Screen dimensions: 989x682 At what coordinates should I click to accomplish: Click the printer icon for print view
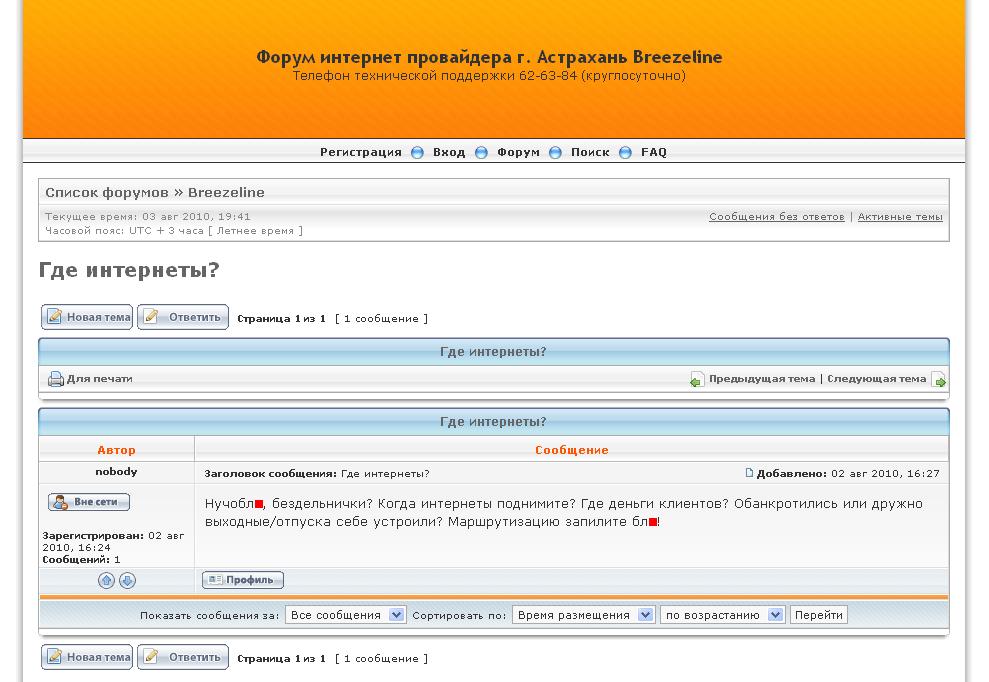coord(56,379)
